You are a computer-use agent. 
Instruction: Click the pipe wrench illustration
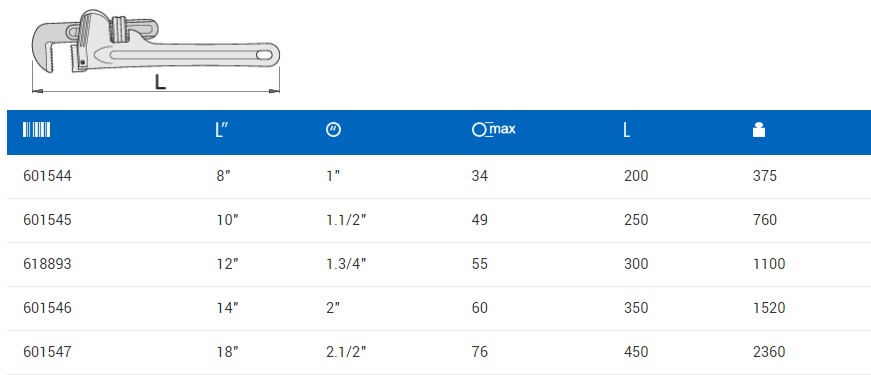(x=156, y=42)
